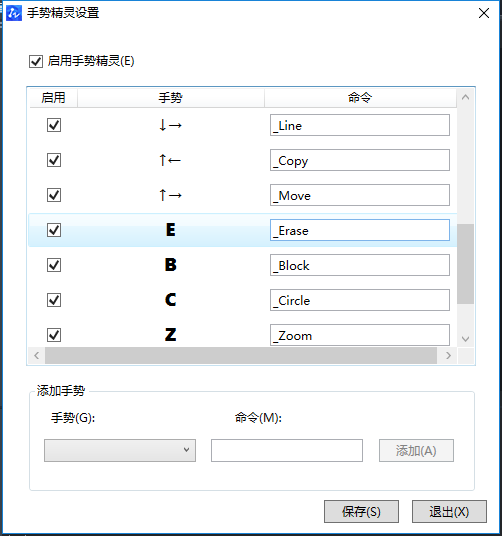Image resolution: width=502 pixels, height=536 pixels.
Task: Uncheck the enable box for _Circle gesture
Action: coord(54,300)
